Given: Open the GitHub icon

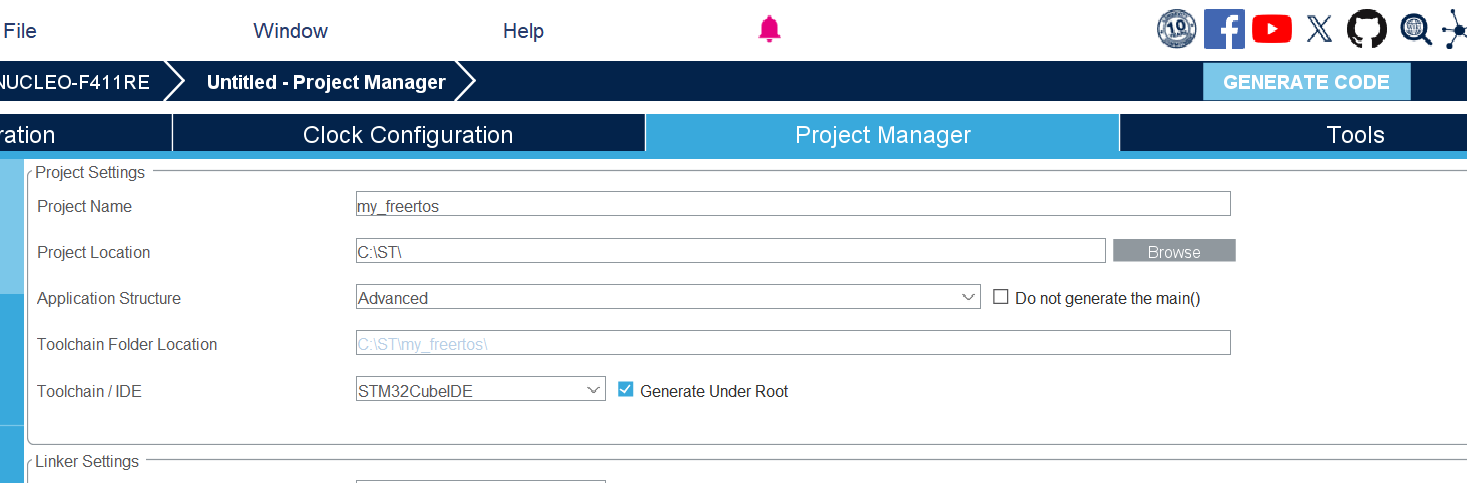Looking at the screenshot, I should click(x=1367, y=29).
